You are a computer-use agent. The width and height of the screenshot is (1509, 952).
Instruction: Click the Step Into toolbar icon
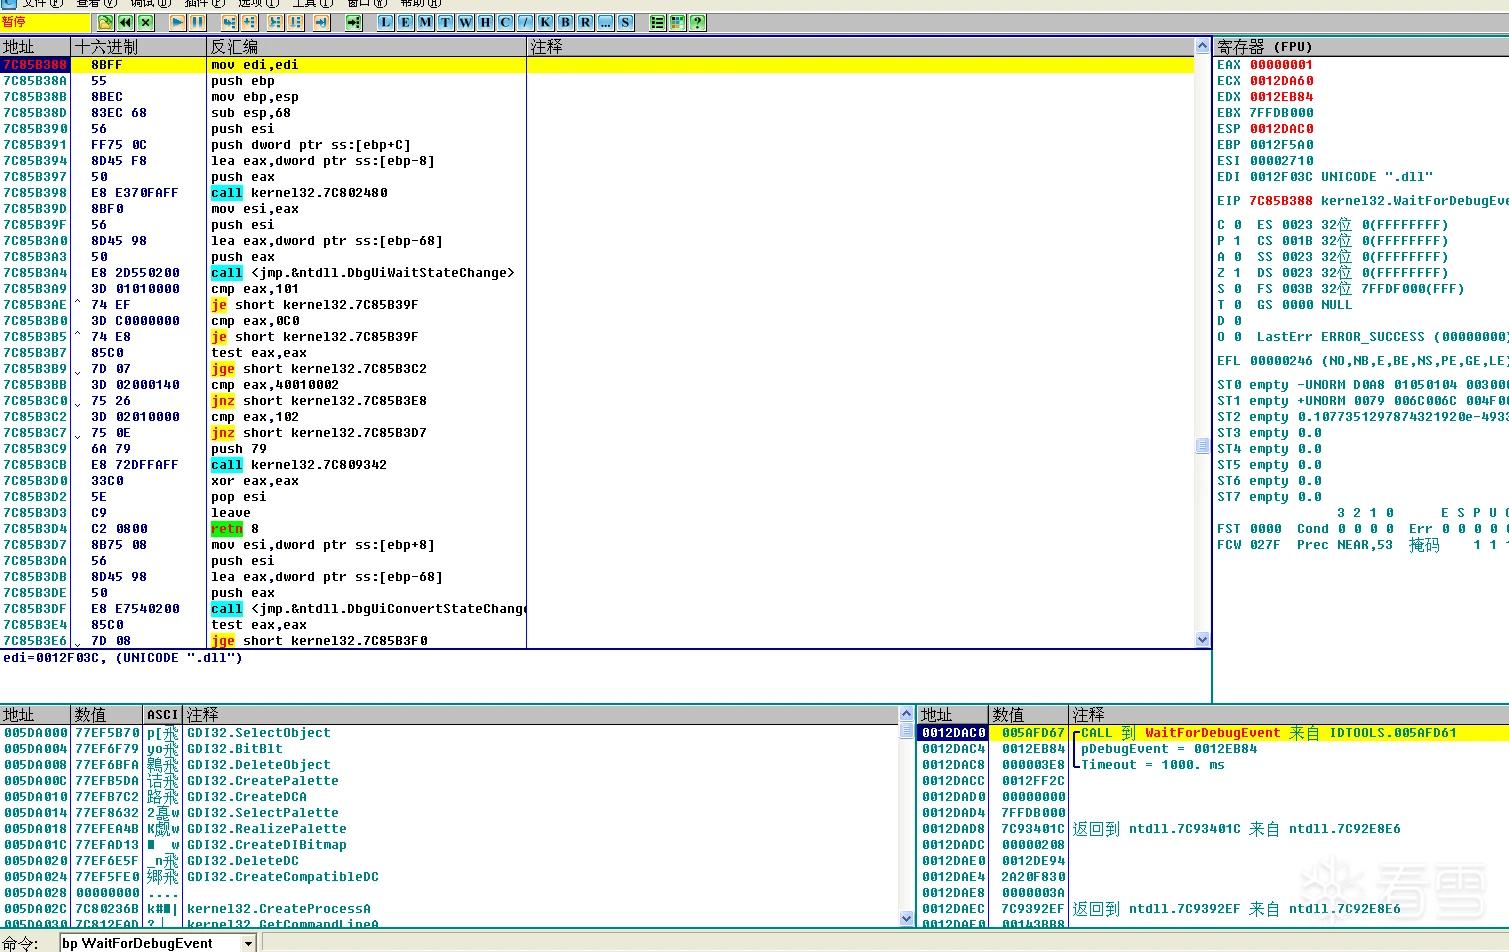pos(230,22)
